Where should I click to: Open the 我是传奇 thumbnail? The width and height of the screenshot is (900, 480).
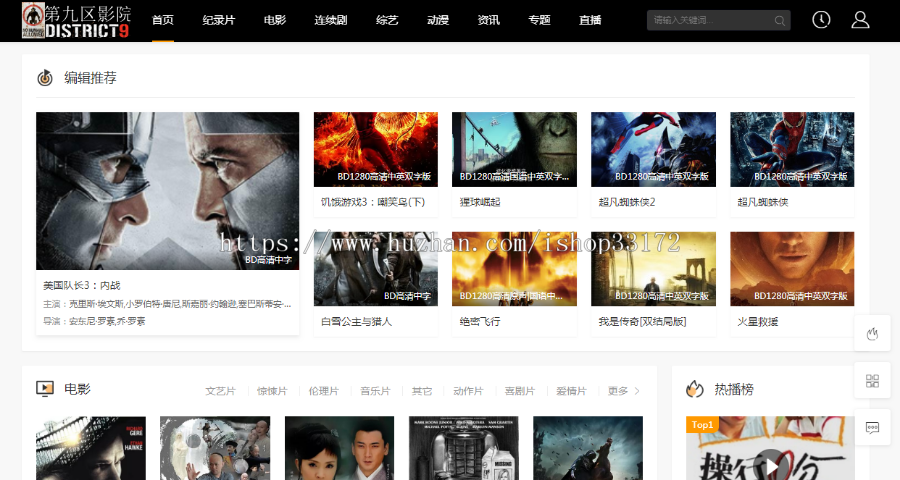point(653,269)
